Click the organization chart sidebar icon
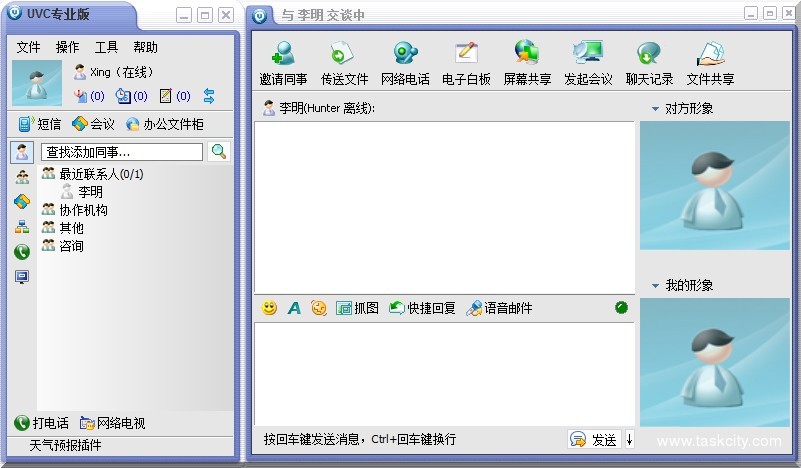 pyautogui.click(x=22, y=226)
